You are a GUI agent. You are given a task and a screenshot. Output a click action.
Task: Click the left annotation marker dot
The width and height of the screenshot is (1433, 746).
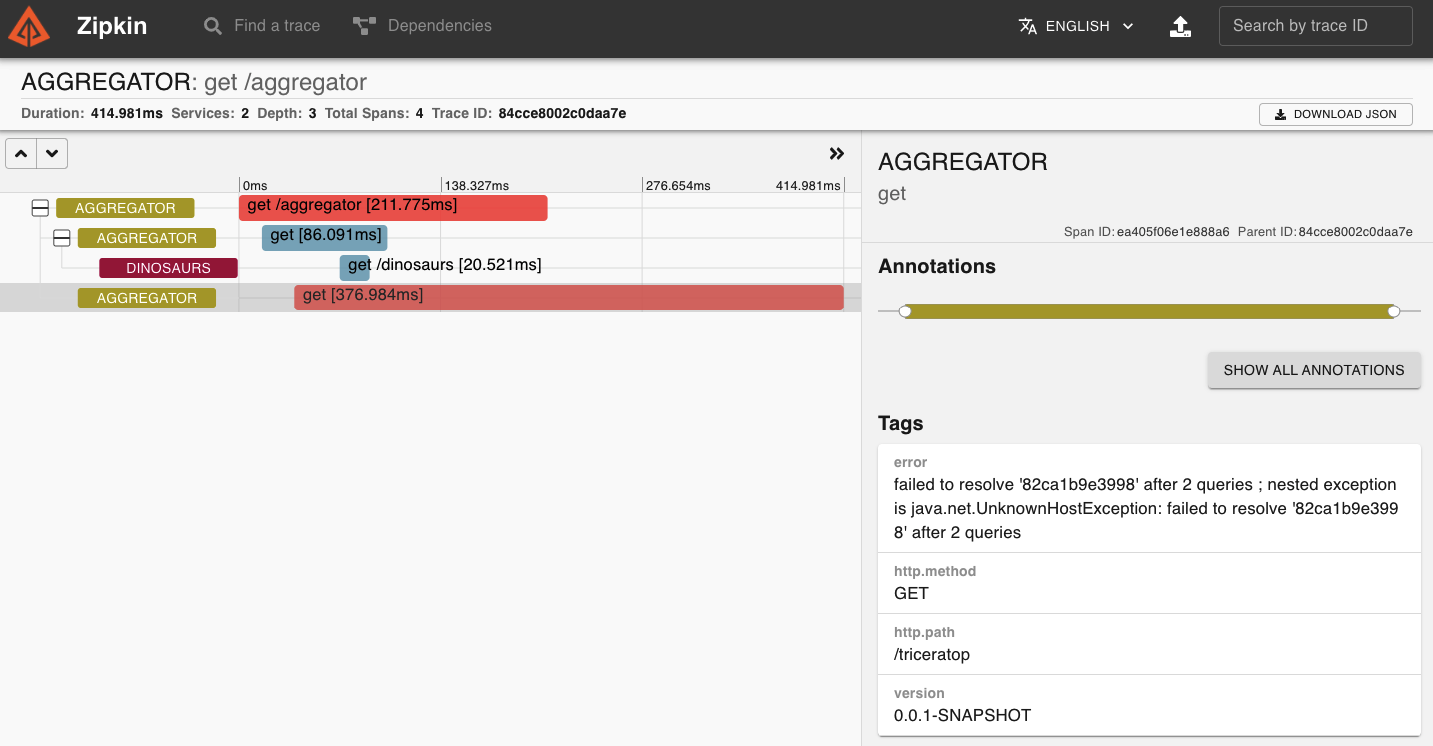pos(905,312)
